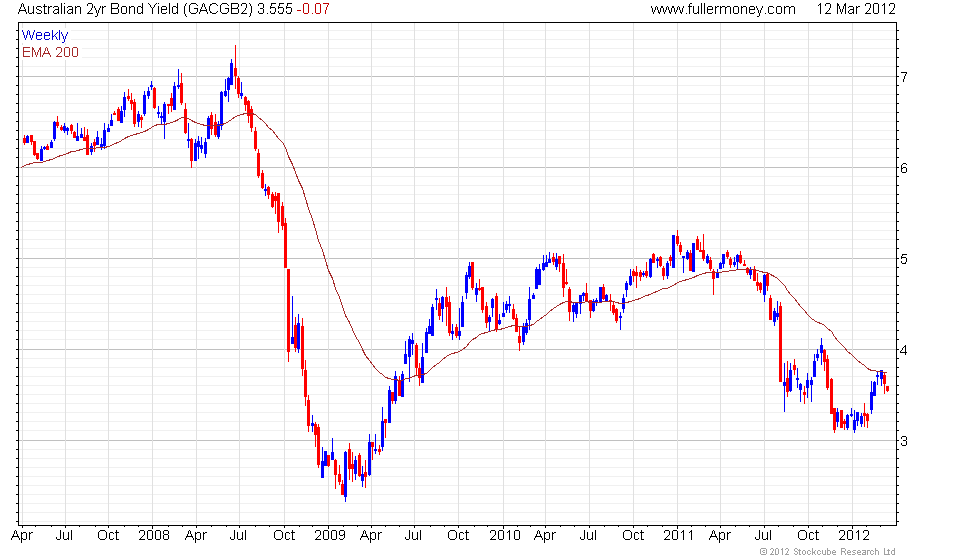Click the 3 value on yield axis
The height and width of the screenshot is (560, 980).
(x=904, y=441)
